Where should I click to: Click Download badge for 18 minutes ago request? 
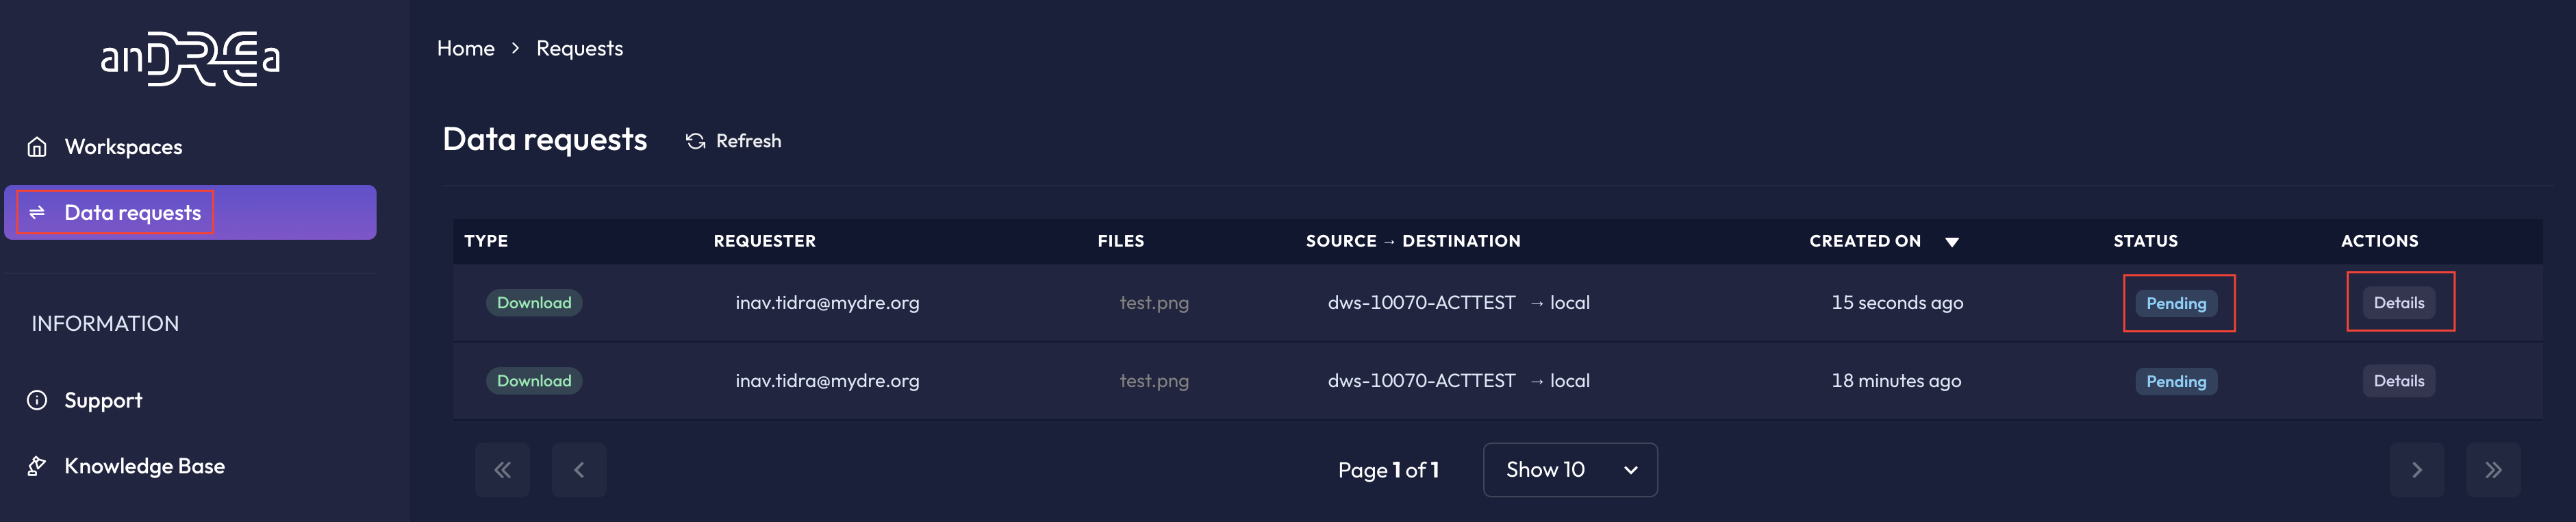534,381
